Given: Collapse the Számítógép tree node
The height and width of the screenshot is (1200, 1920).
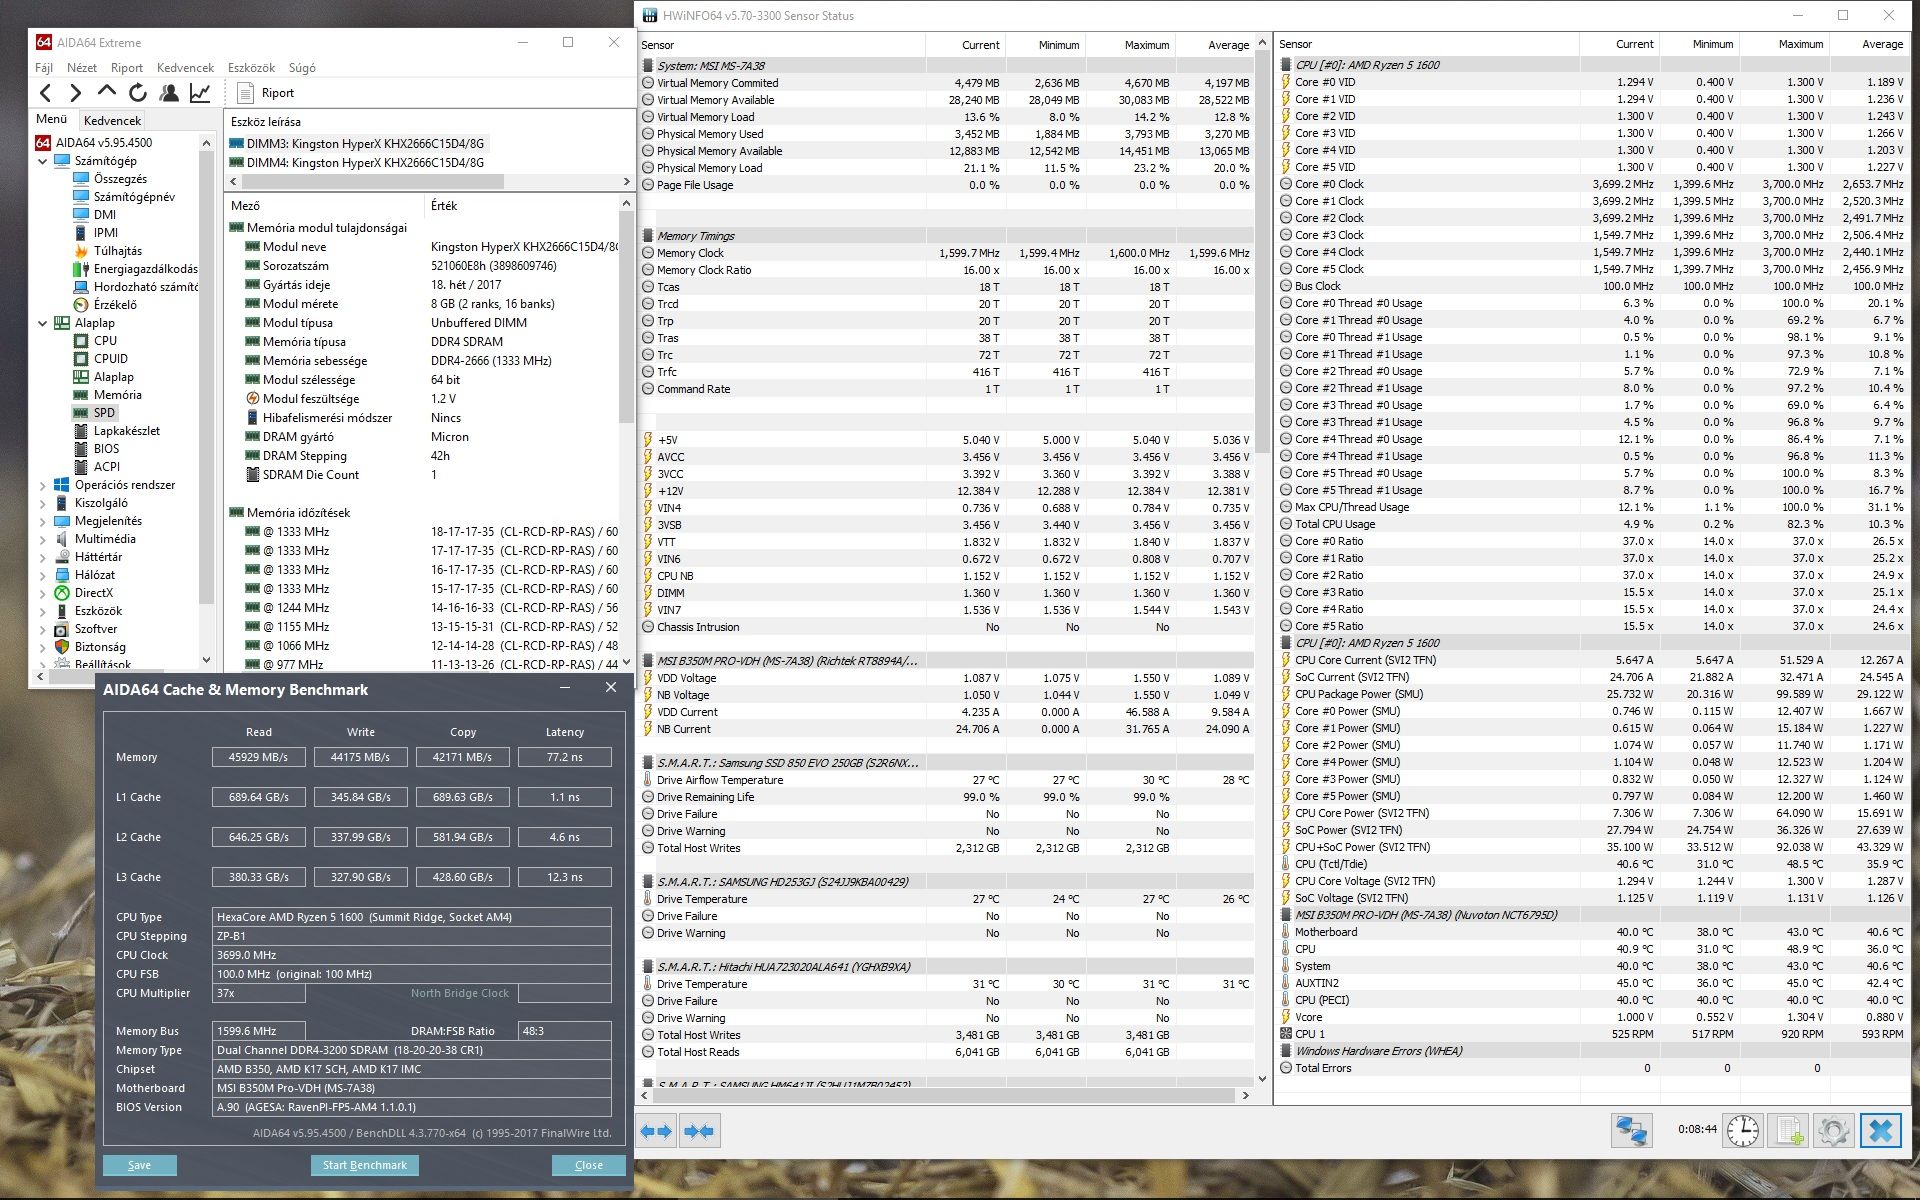Looking at the screenshot, I should [x=43, y=161].
